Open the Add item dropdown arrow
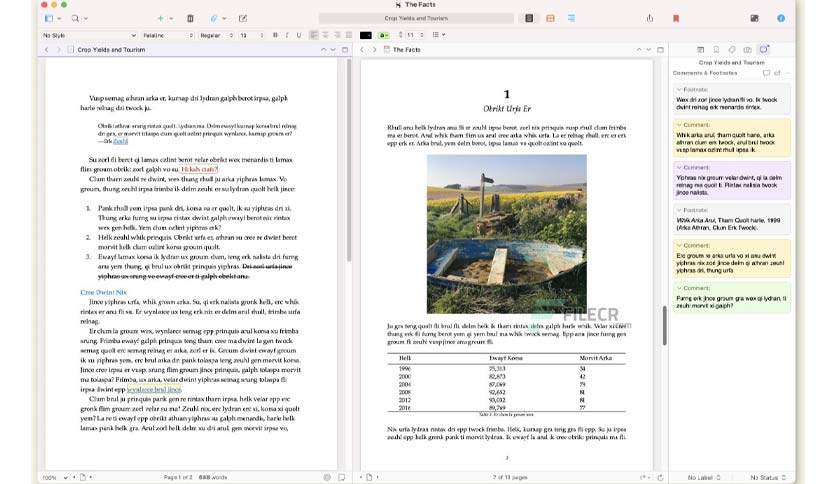Image resolution: width=836 pixels, height=484 pixels. click(171, 19)
